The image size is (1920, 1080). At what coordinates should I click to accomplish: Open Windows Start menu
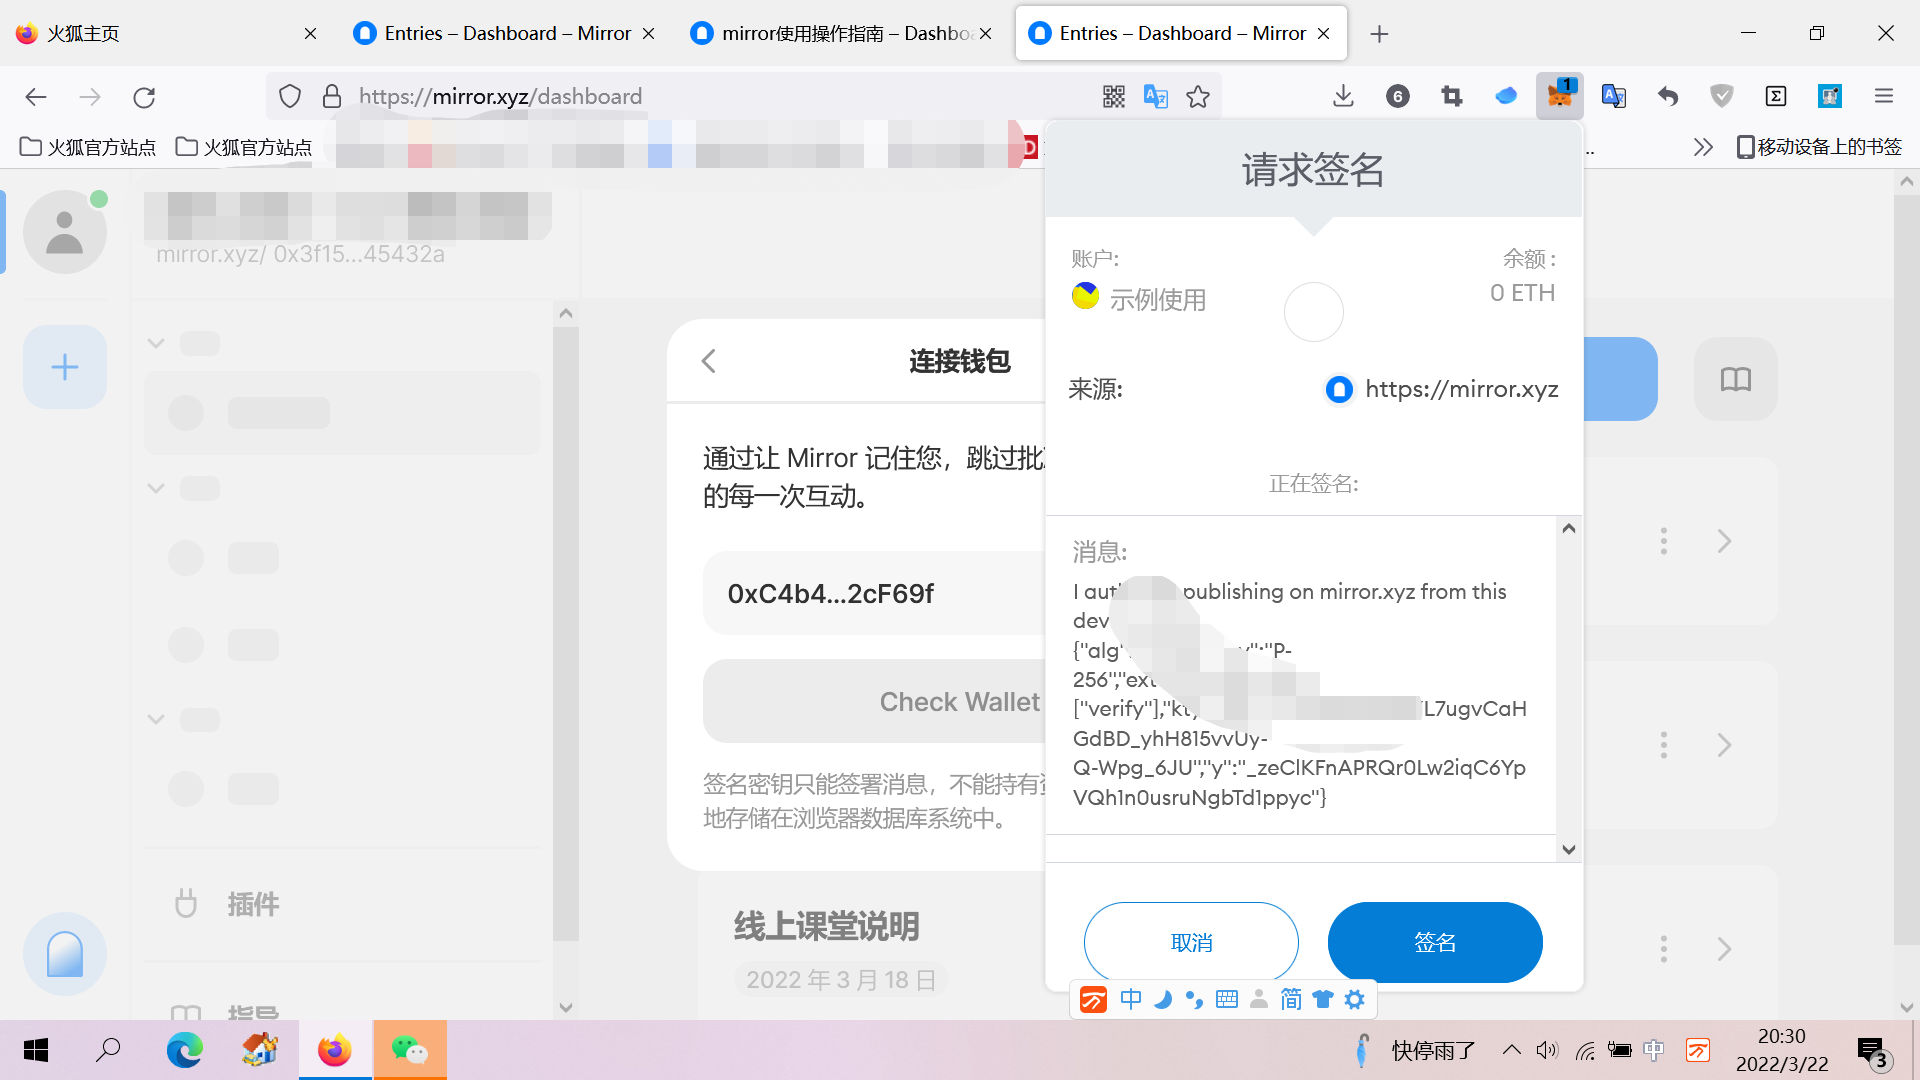click(x=36, y=1050)
